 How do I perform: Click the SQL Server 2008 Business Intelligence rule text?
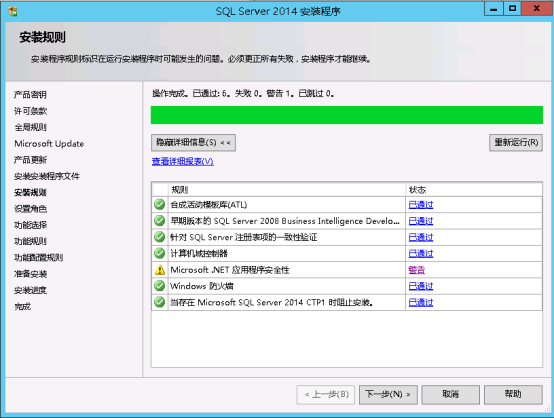click(x=285, y=221)
